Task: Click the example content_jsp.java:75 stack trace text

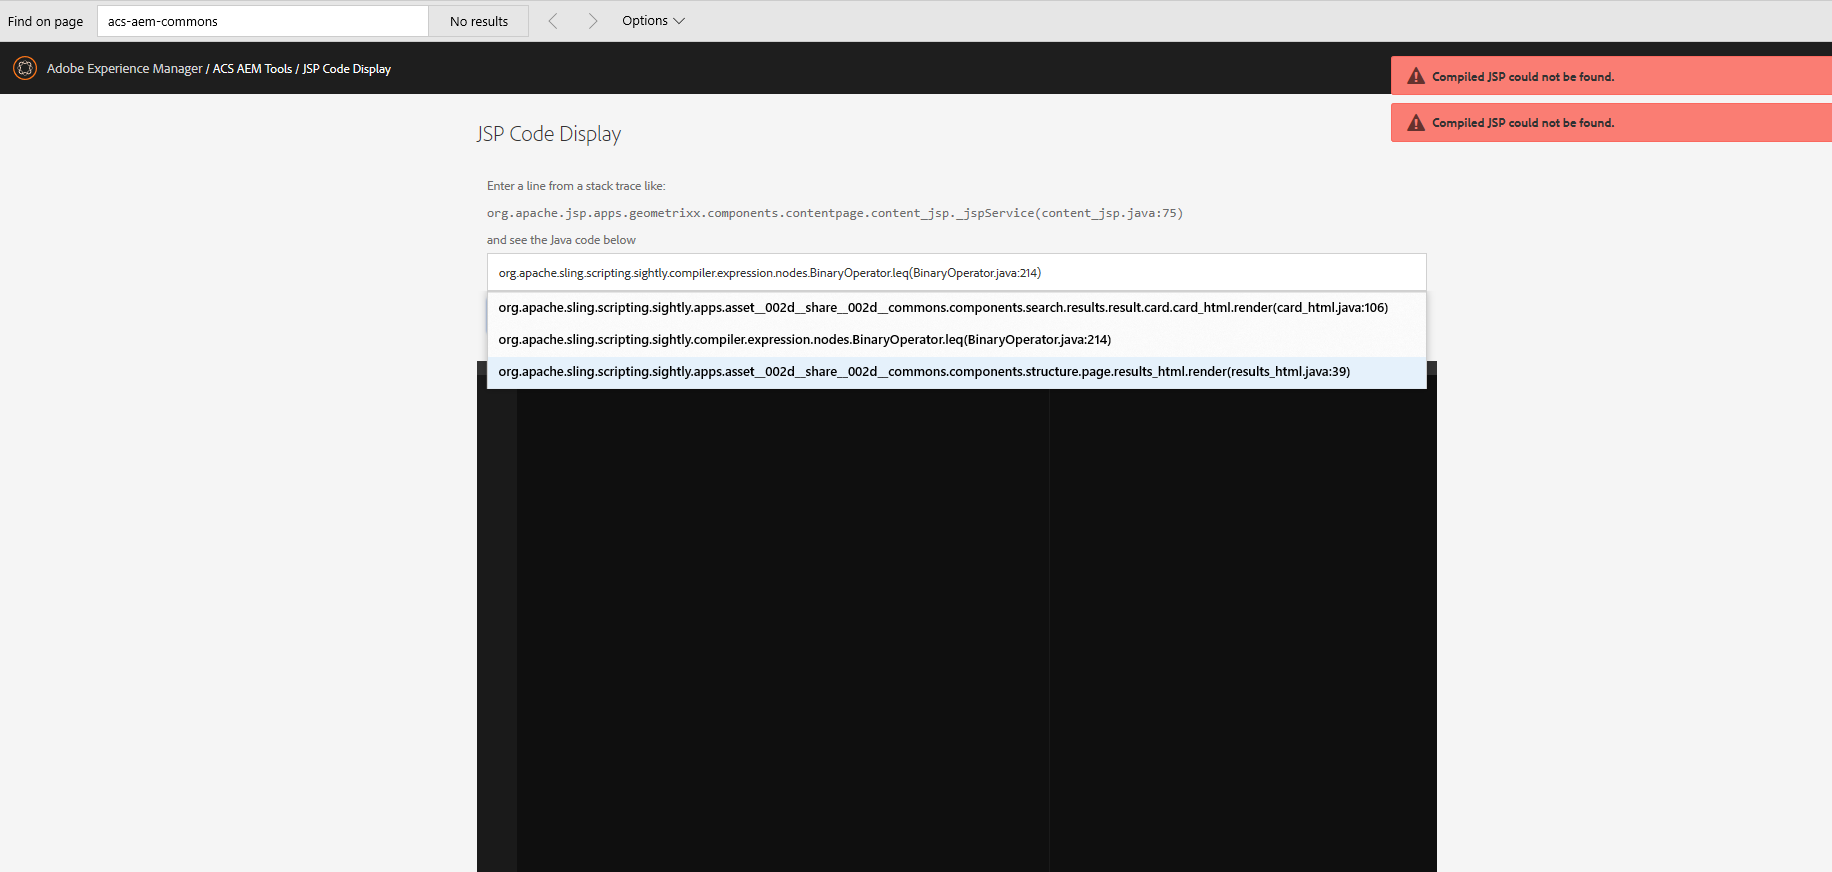Action: [x=835, y=213]
